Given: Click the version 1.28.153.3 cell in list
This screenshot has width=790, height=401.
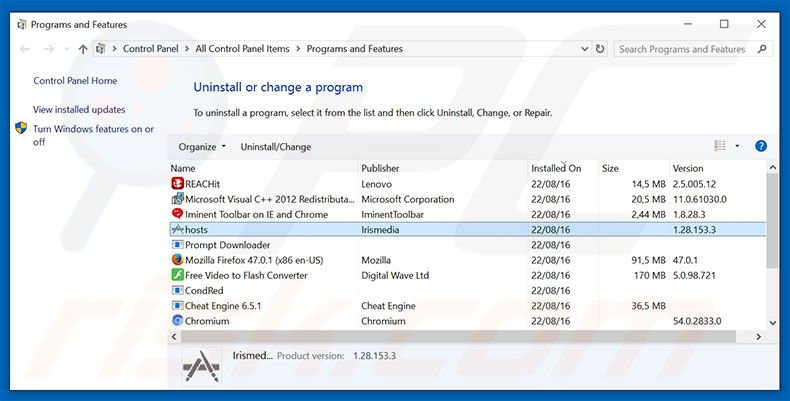Looking at the screenshot, I should coord(695,230).
